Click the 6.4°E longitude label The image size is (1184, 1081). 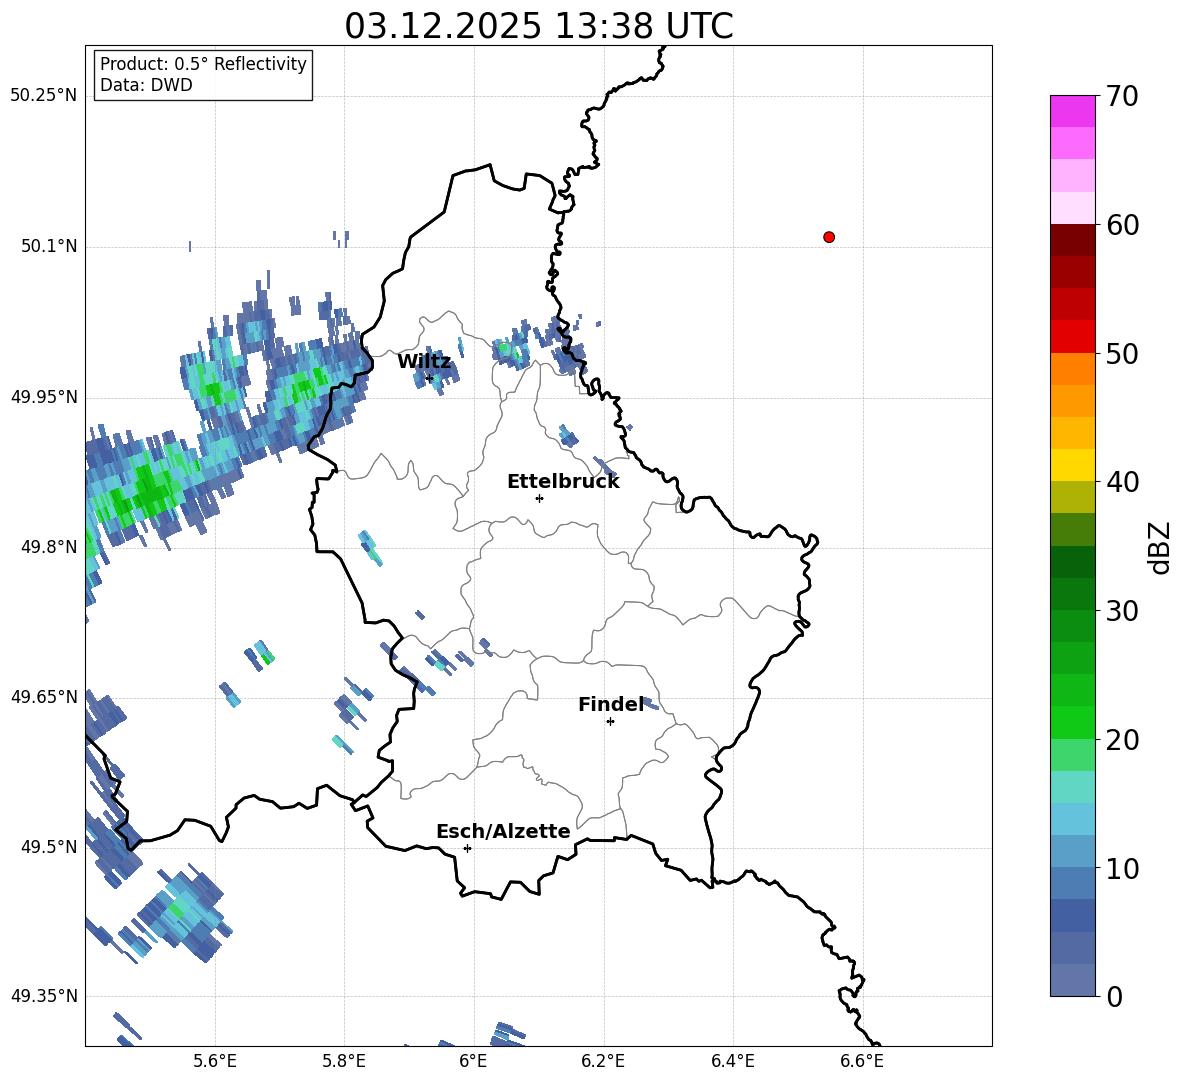tap(732, 1061)
